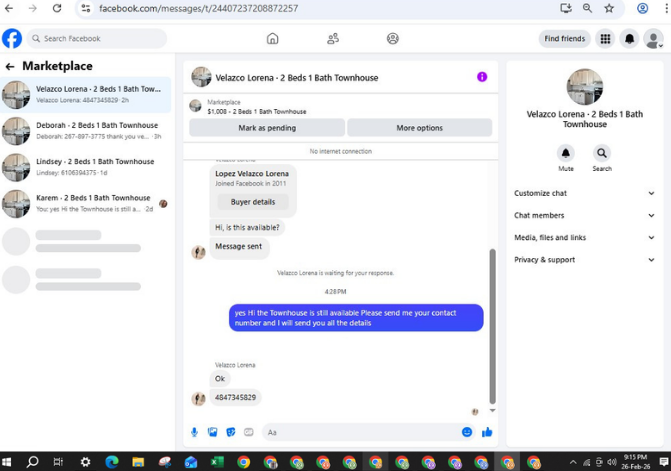Click the Ok message bubble
Screen dimensions: 671x471
[x=220, y=379]
